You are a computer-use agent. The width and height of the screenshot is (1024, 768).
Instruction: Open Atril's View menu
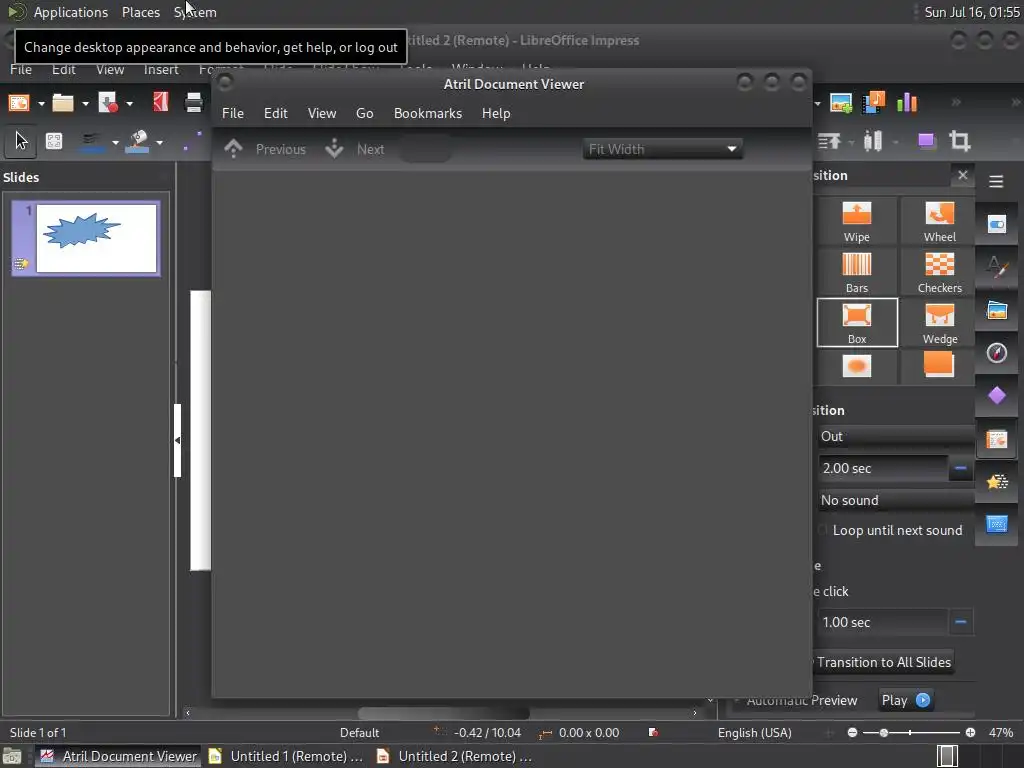point(322,114)
